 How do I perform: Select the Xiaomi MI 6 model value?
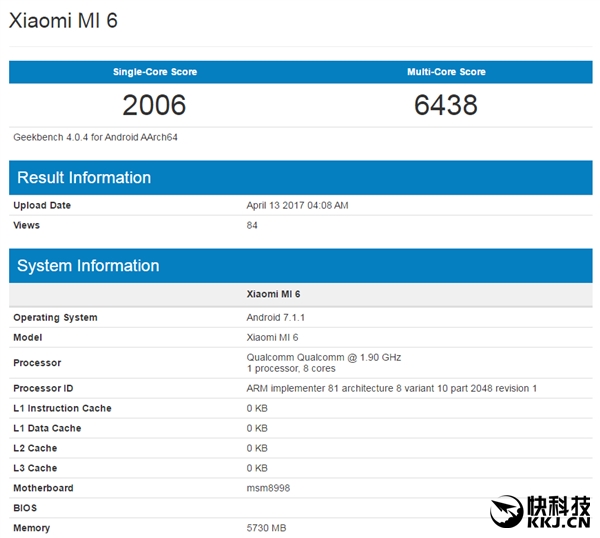(272, 337)
